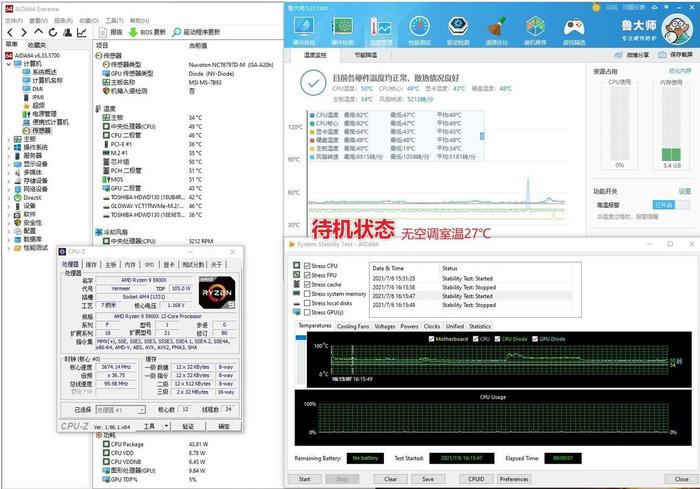Expand 操作系统 node in AIDA64 tree
Image resolution: width=700 pixels, height=489 pixels.
[x=8, y=148]
